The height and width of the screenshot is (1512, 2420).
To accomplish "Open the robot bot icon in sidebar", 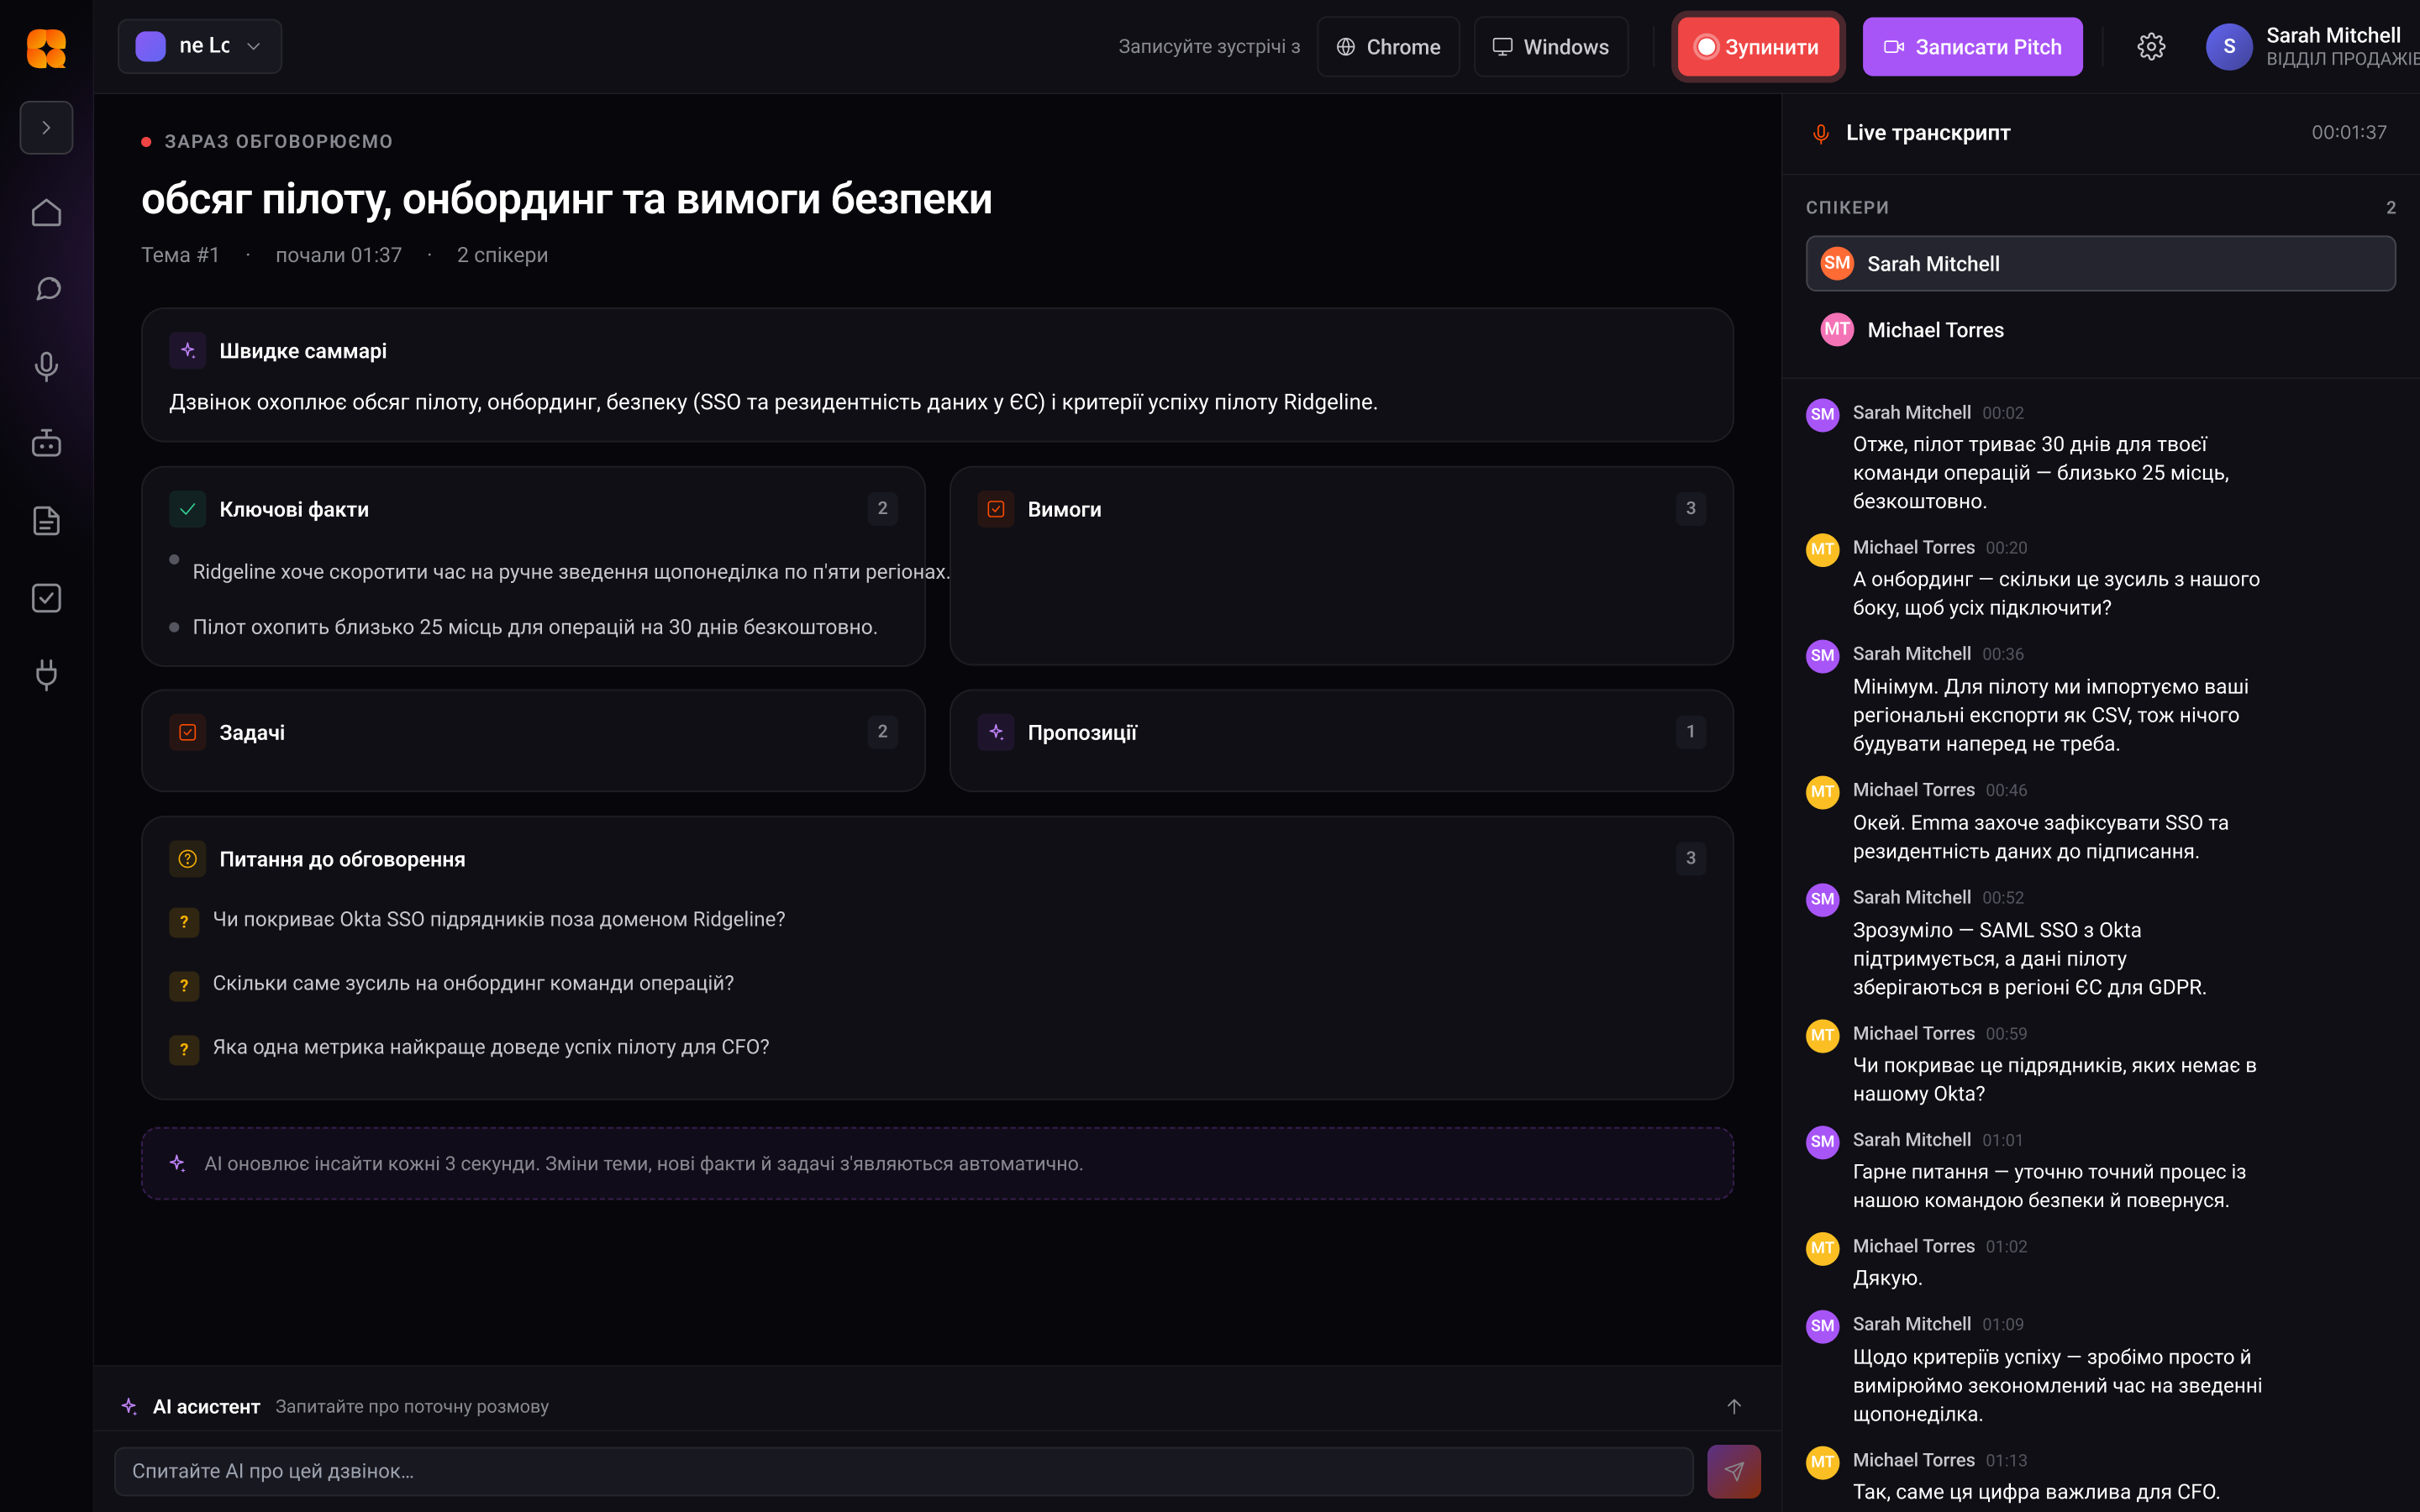I will 46,443.
